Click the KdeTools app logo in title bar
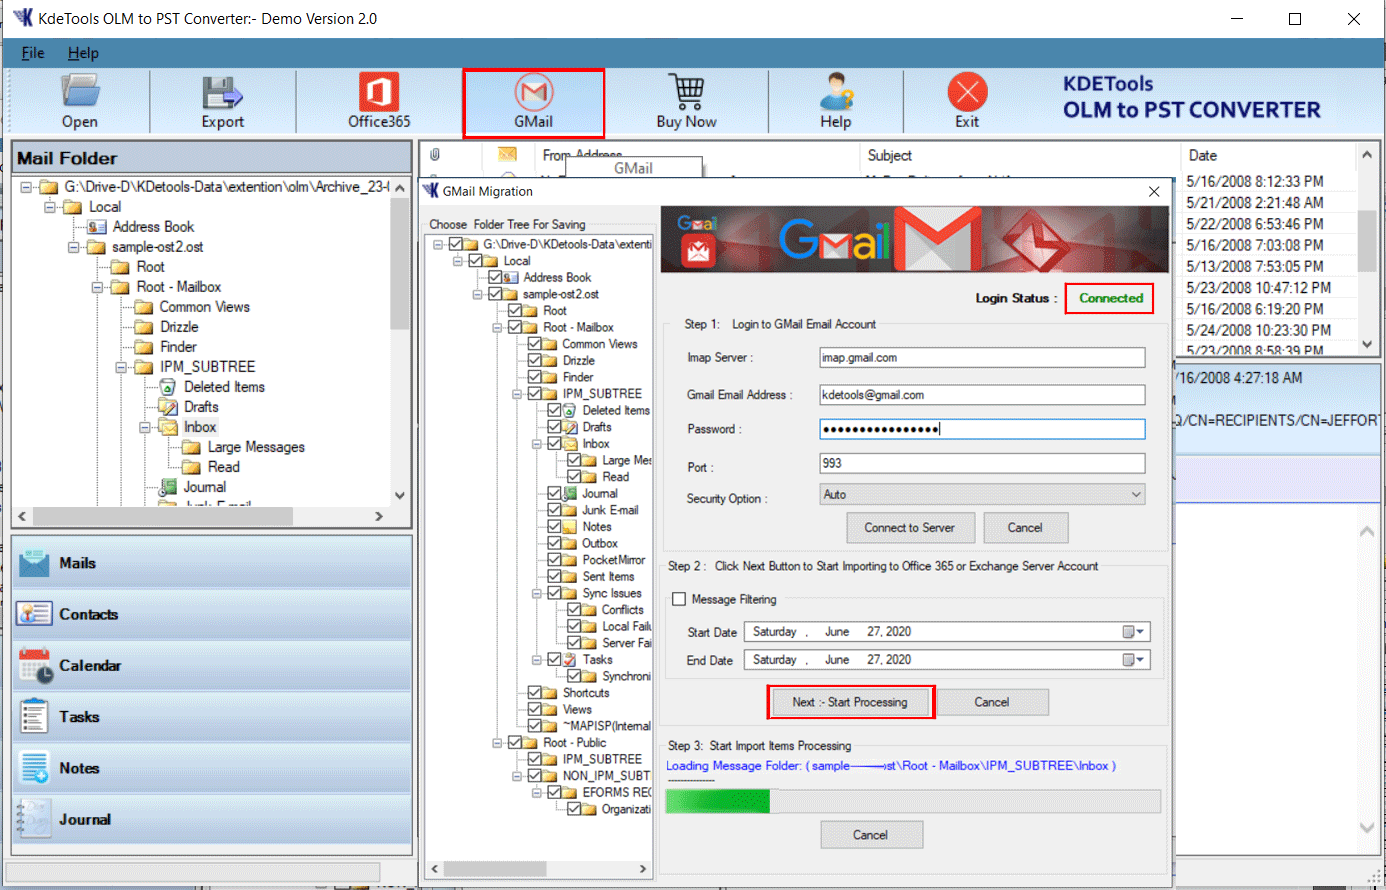 point(23,18)
